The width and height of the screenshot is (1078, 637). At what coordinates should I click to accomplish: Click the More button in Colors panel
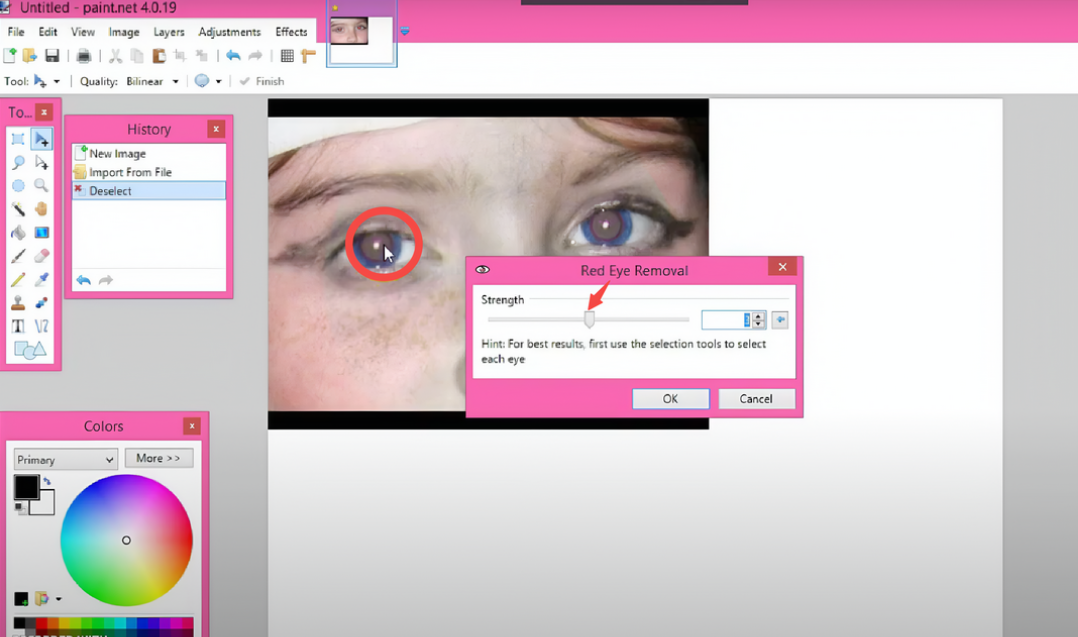[159, 457]
